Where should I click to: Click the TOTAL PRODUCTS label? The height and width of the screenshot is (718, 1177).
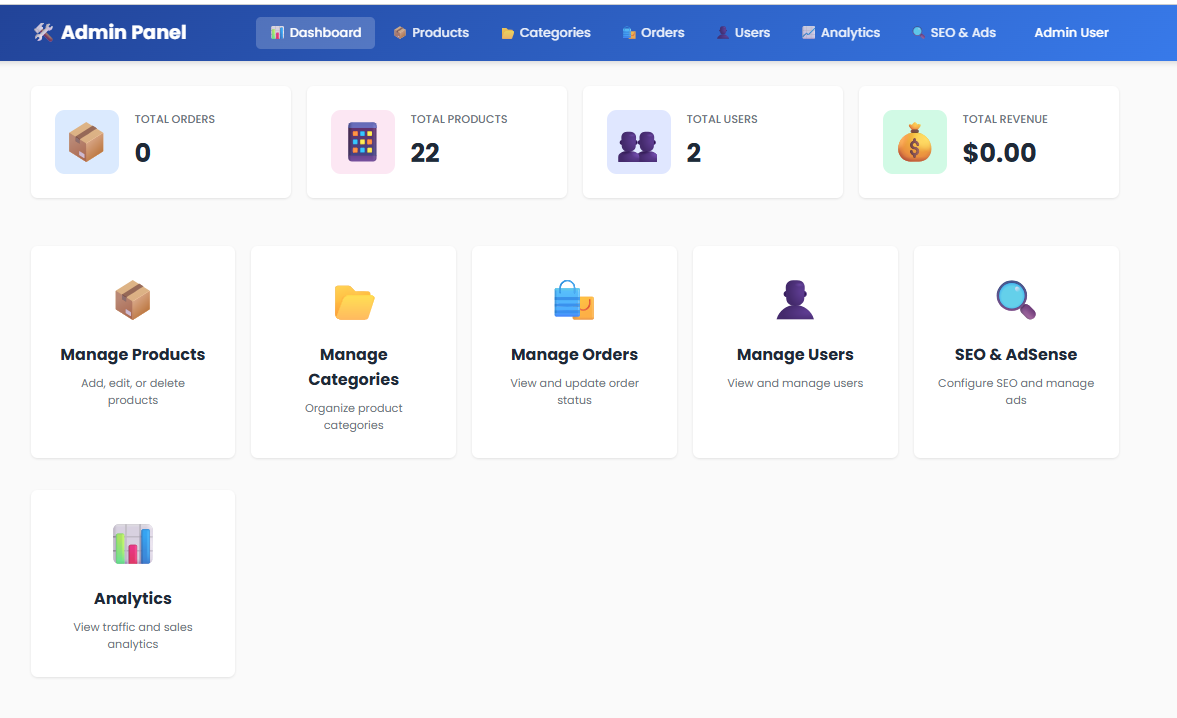[459, 119]
